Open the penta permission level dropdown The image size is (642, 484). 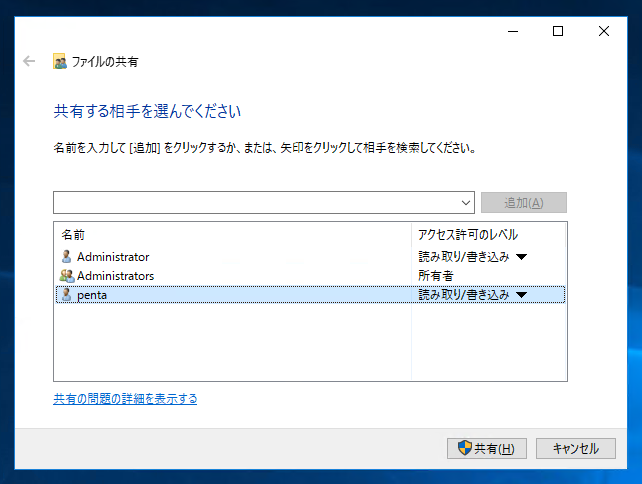coord(521,295)
